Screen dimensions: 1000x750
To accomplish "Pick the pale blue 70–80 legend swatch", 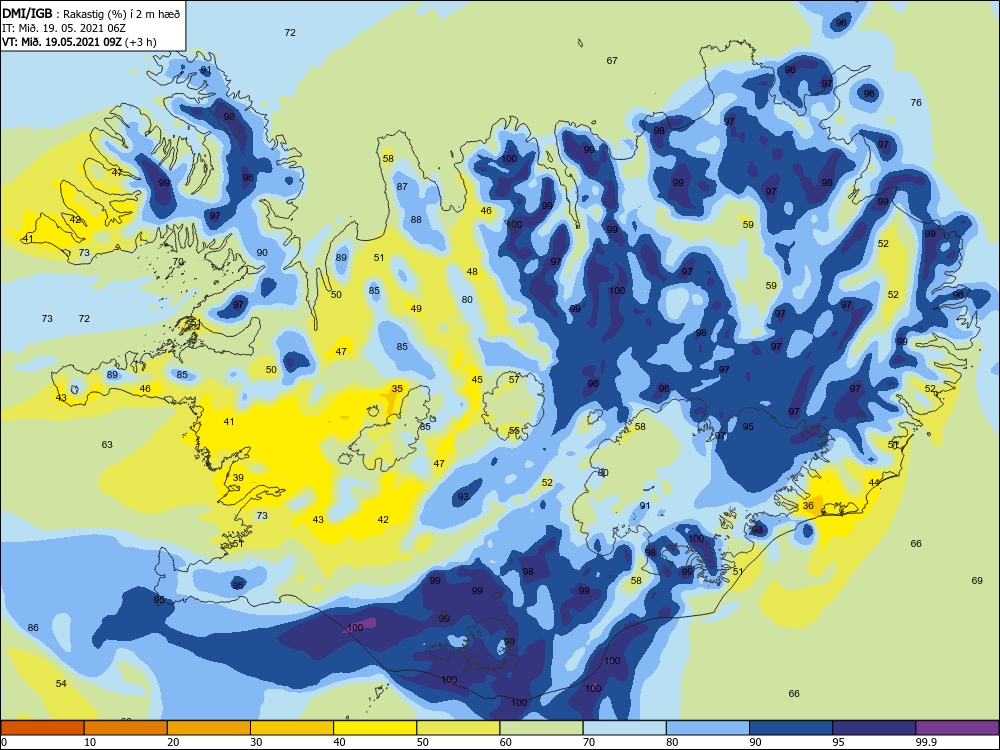I will [x=624, y=728].
